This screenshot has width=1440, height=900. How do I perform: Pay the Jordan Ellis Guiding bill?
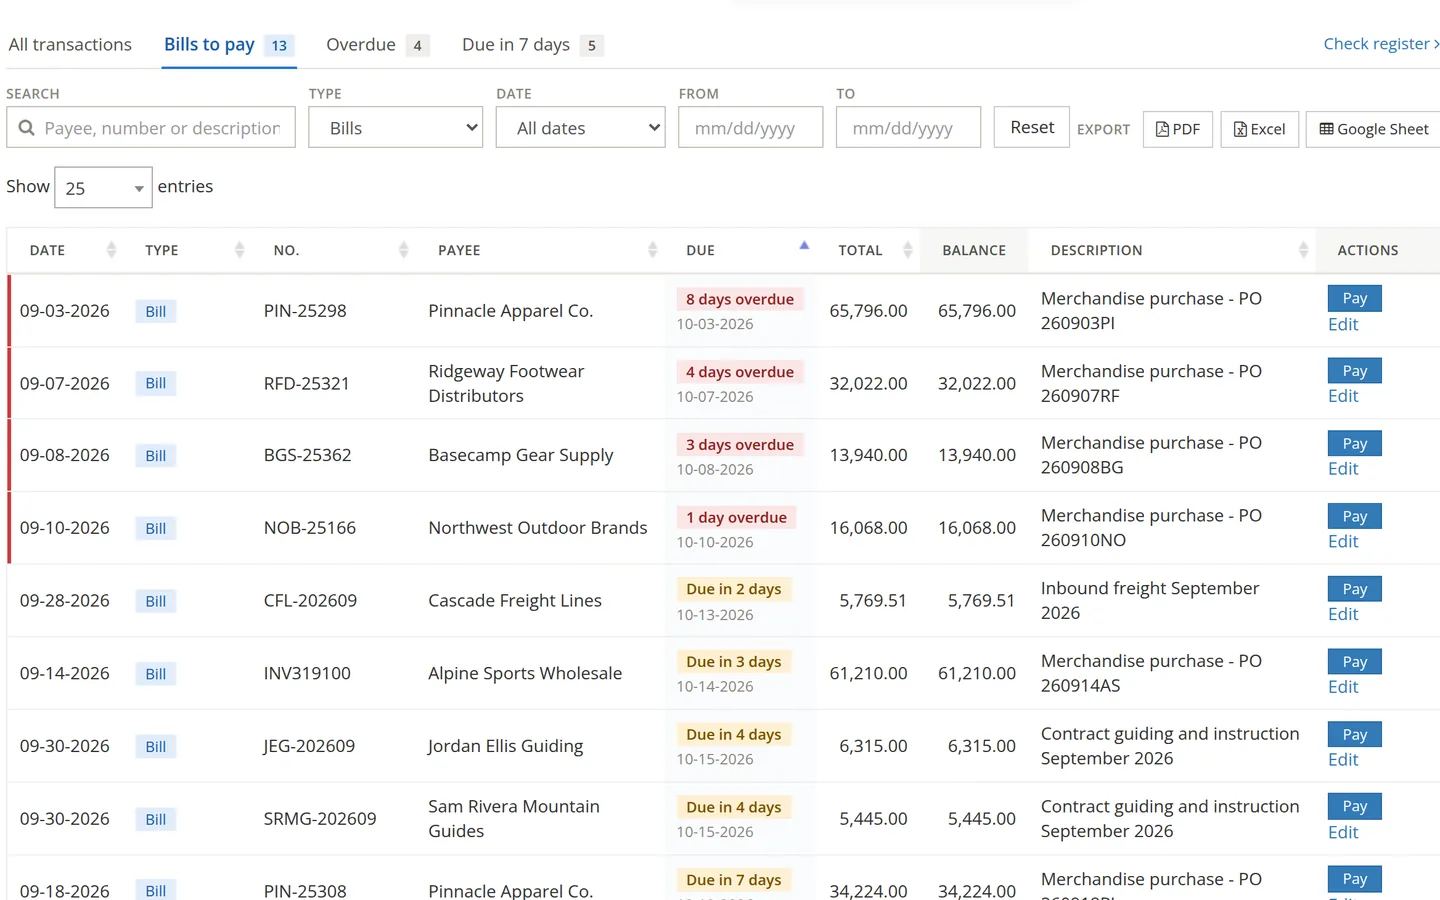pos(1354,734)
